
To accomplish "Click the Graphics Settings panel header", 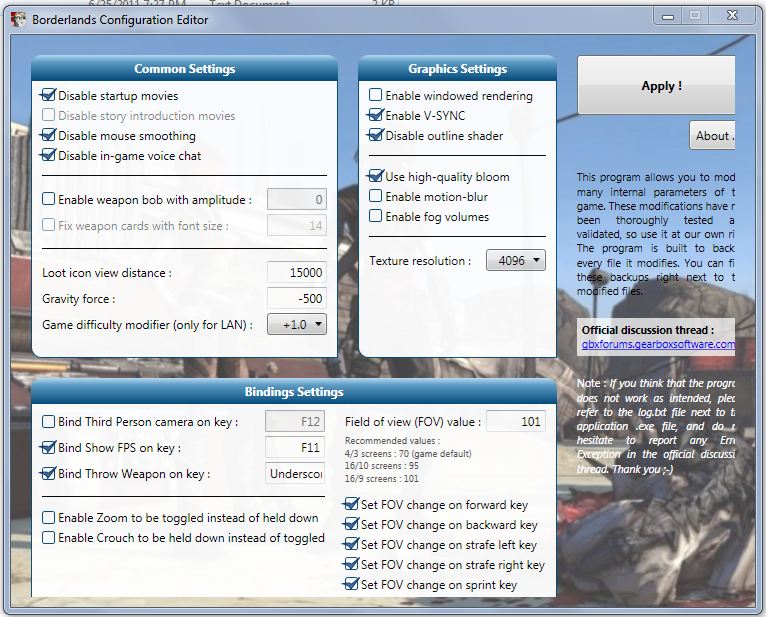I will click(x=457, y=68).
